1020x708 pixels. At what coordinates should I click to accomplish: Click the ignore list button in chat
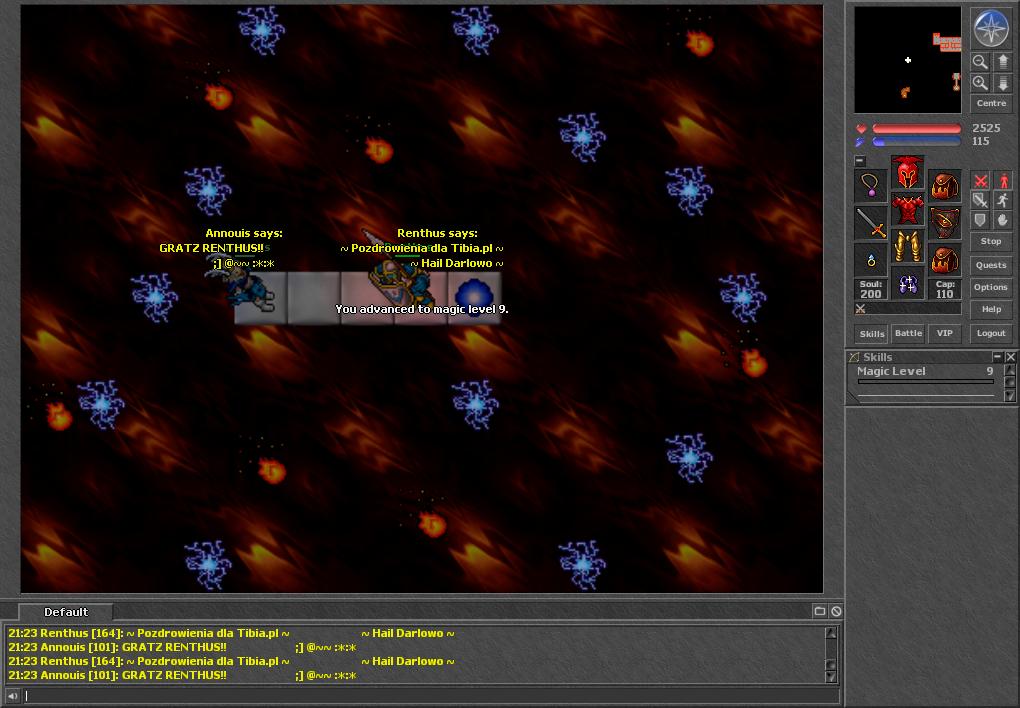836,611
